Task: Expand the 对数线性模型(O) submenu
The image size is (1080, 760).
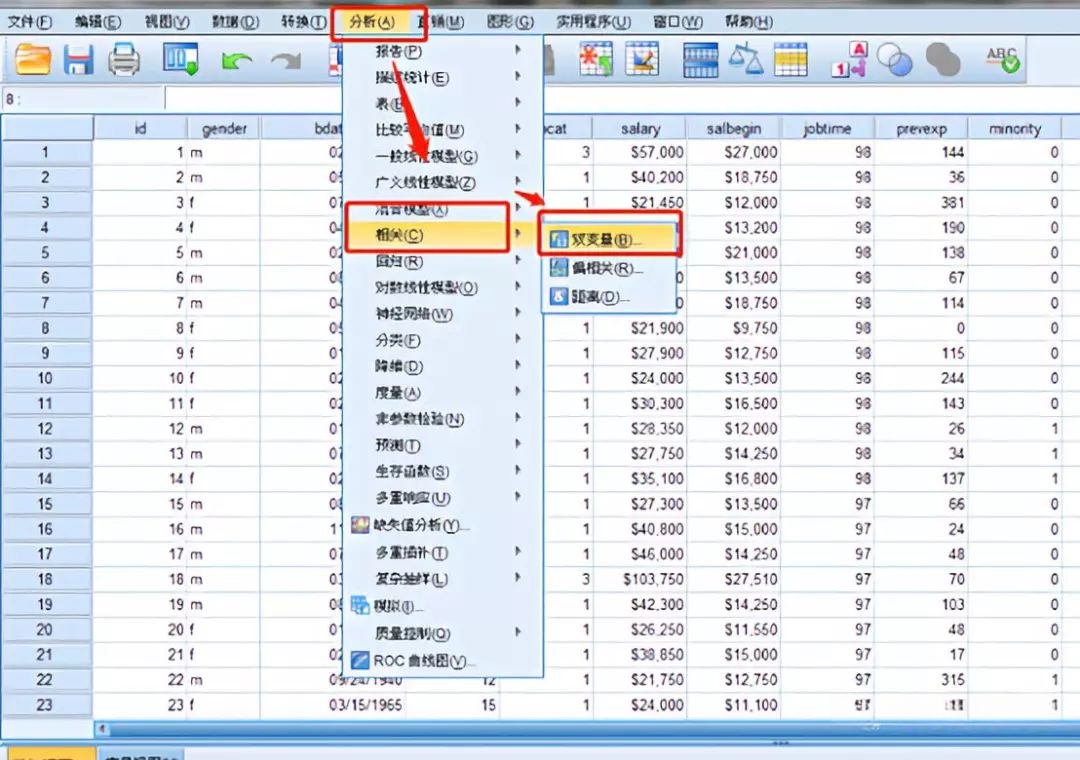Action: (442, 288)
